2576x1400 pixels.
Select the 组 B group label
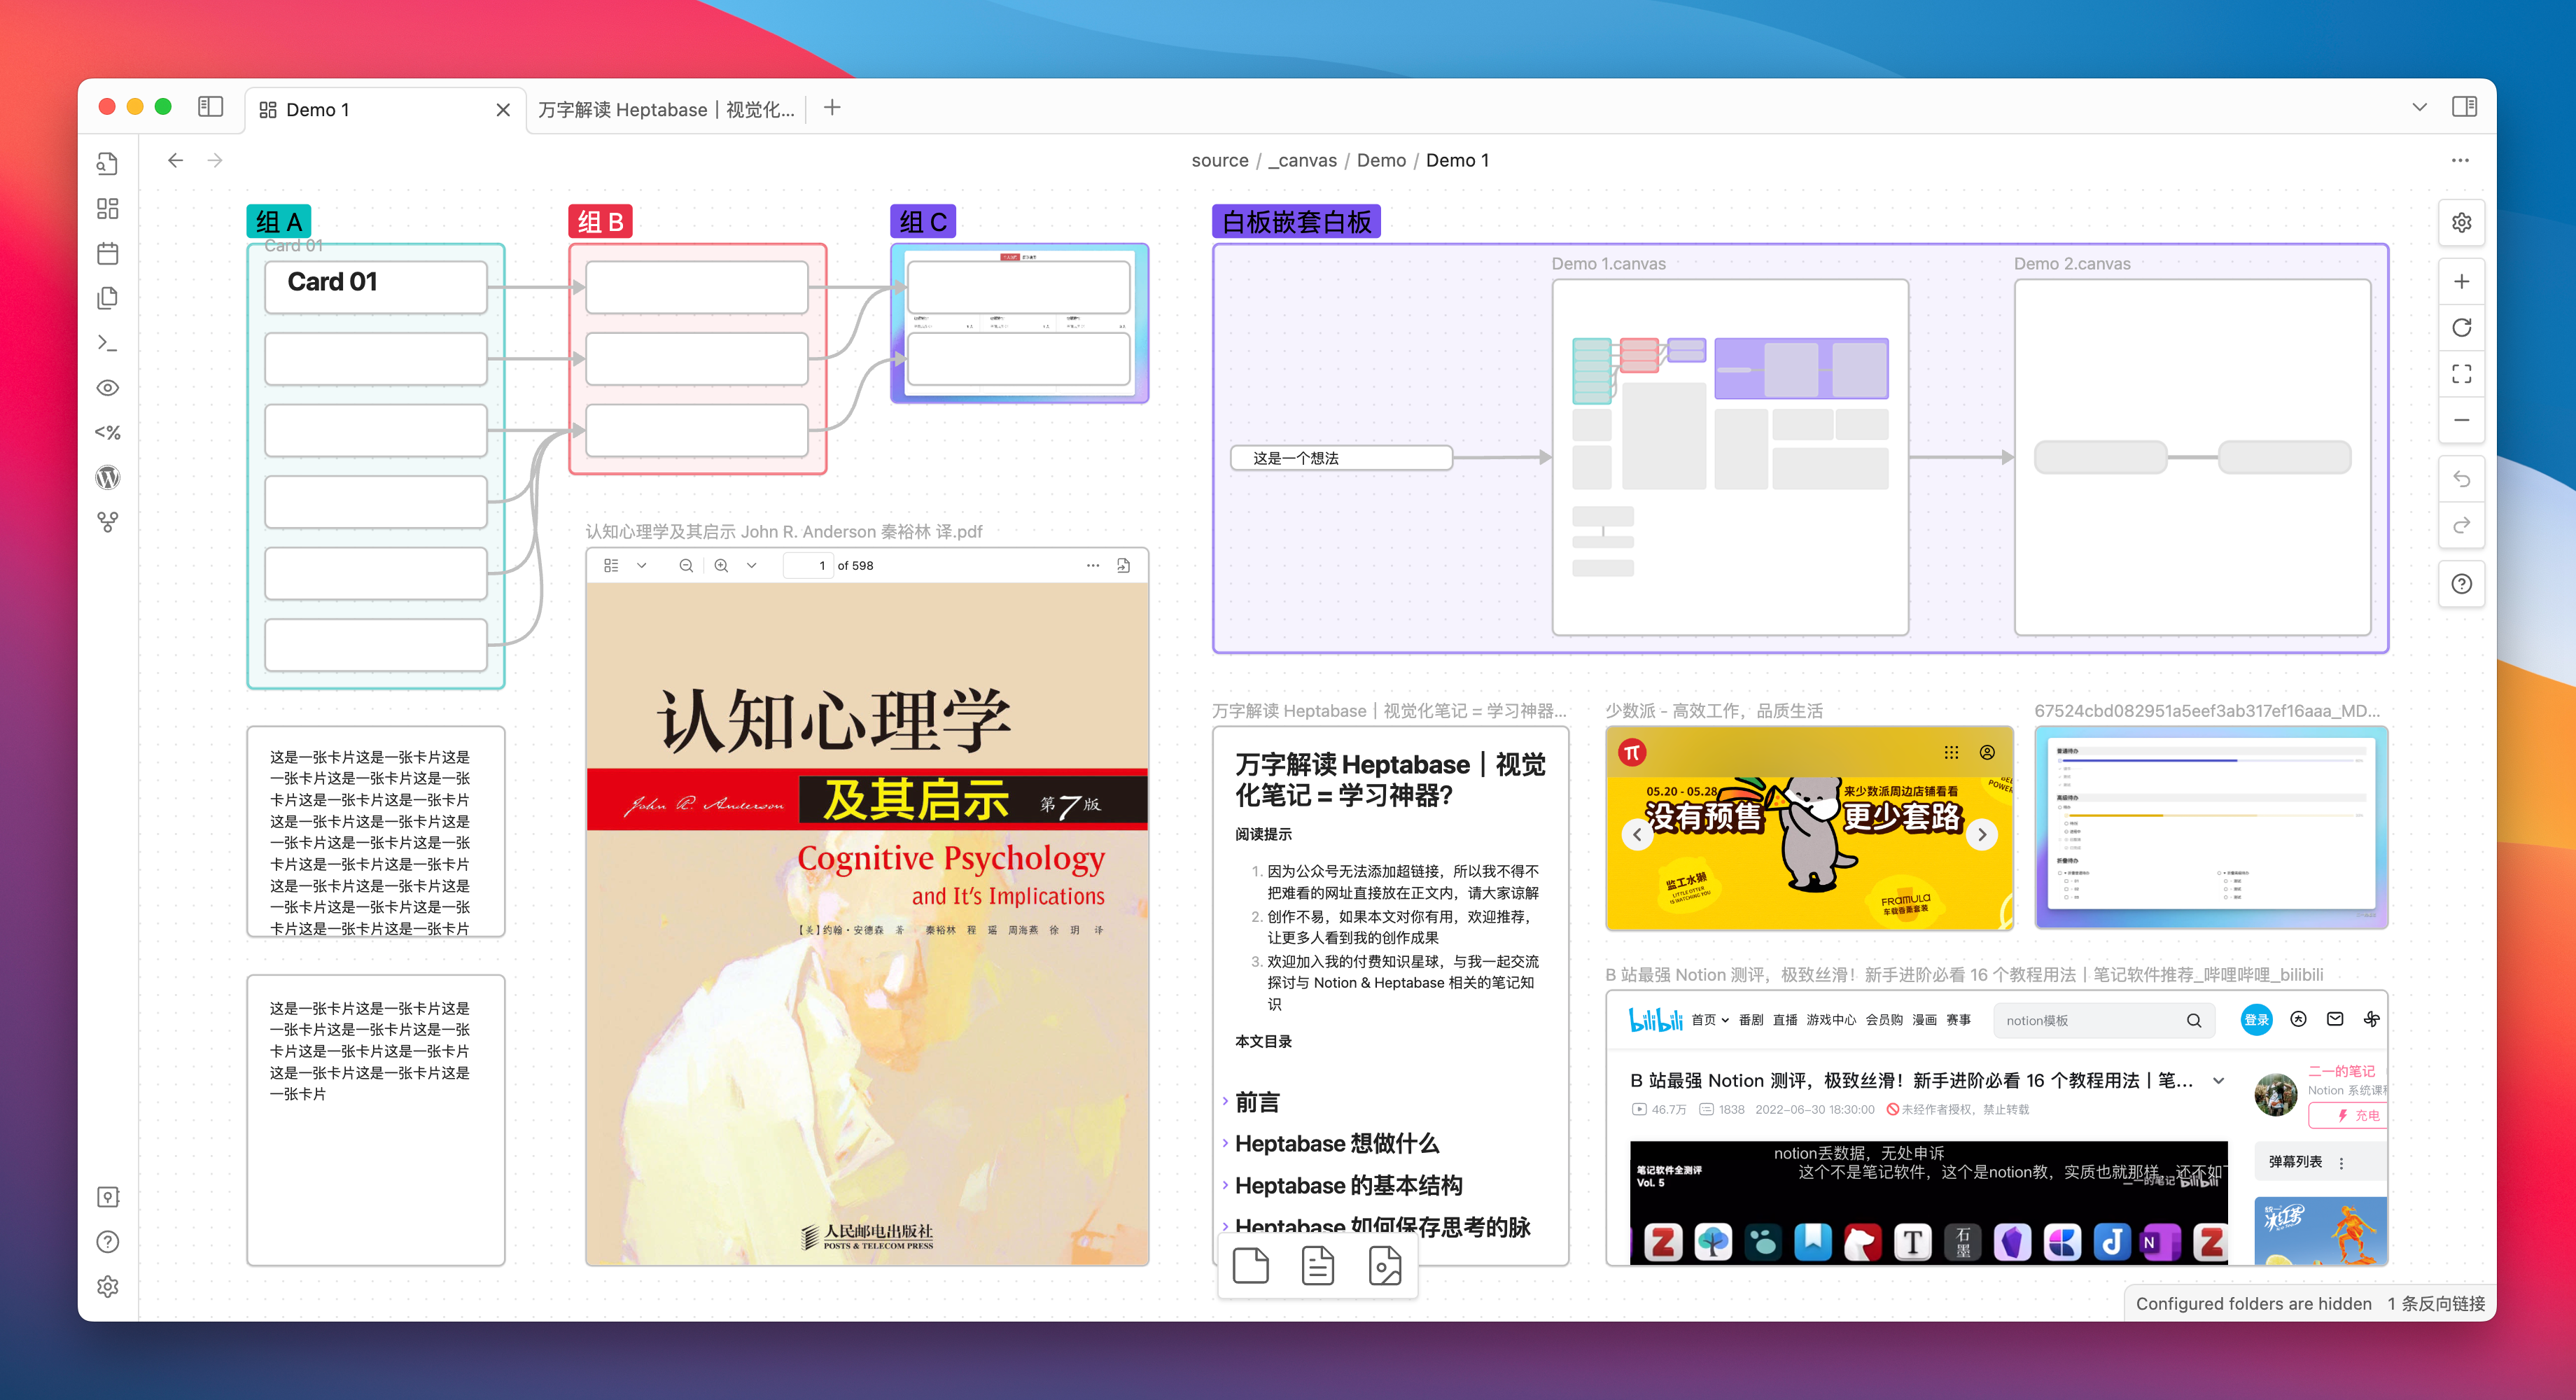pyautogui.click(x=601, y=221)
